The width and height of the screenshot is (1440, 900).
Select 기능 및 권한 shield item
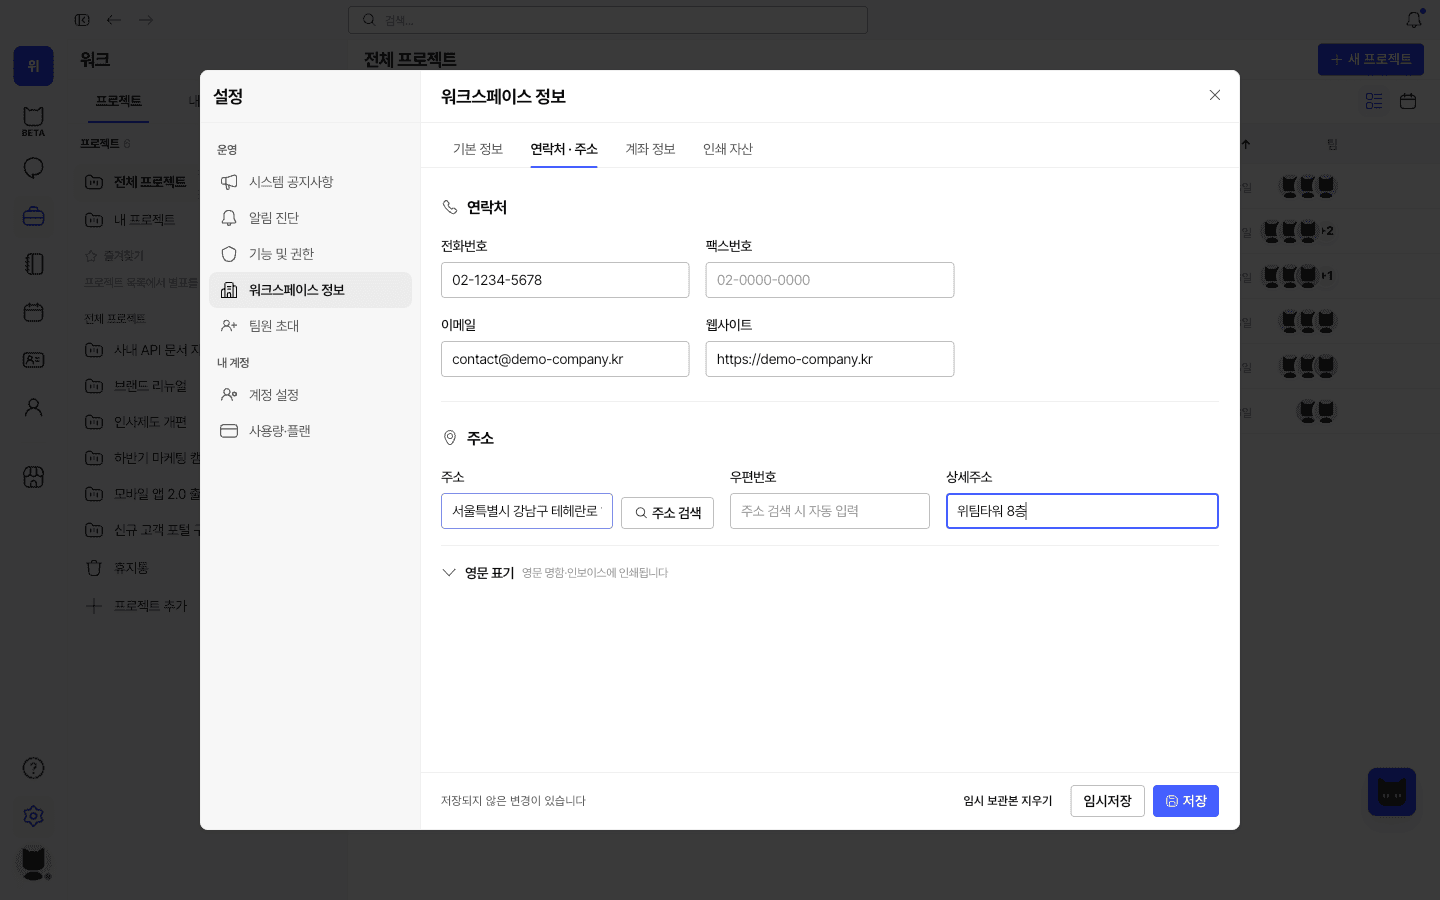coord(310,254)
